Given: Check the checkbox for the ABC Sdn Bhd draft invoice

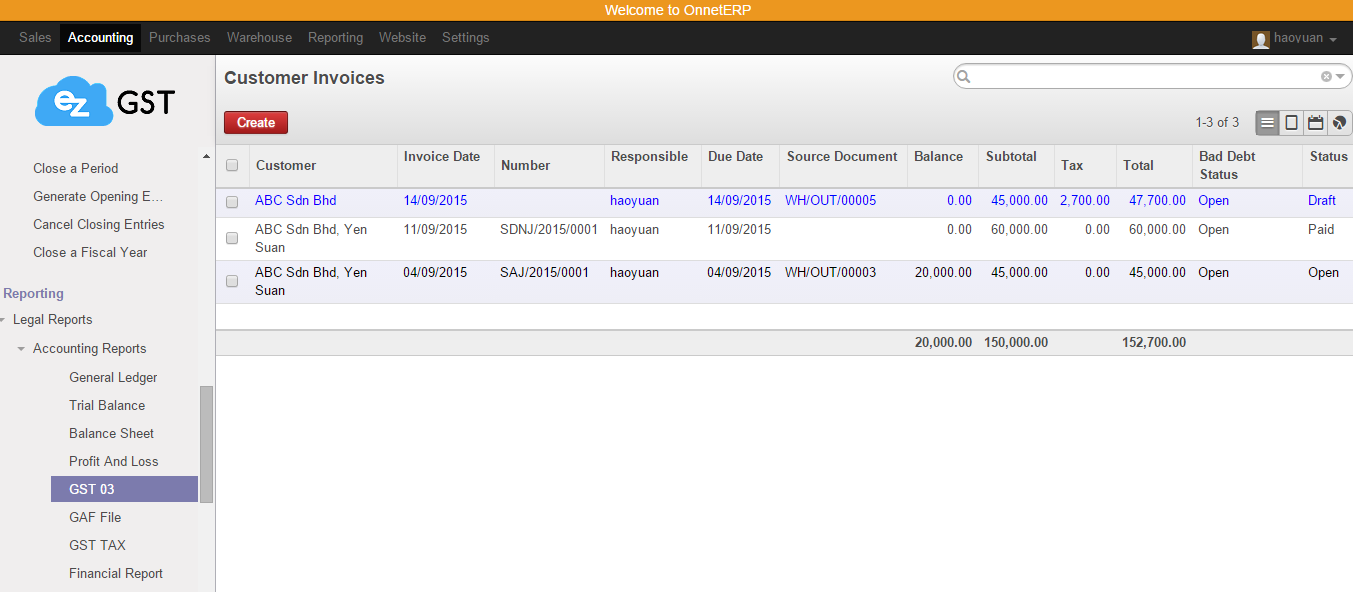Looking at the screenshot, I should [232, 201].
